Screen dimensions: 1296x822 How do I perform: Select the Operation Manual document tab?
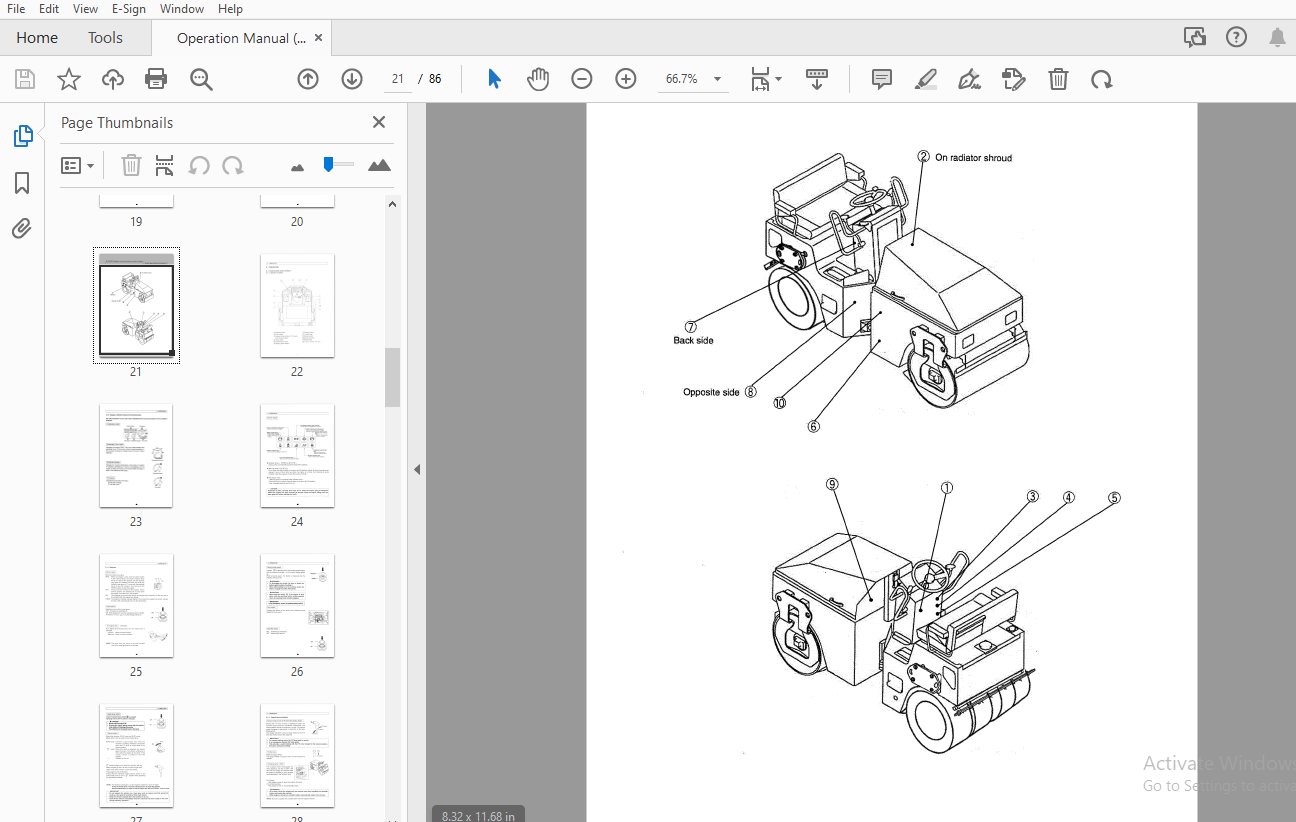click(x=241, y=38)
